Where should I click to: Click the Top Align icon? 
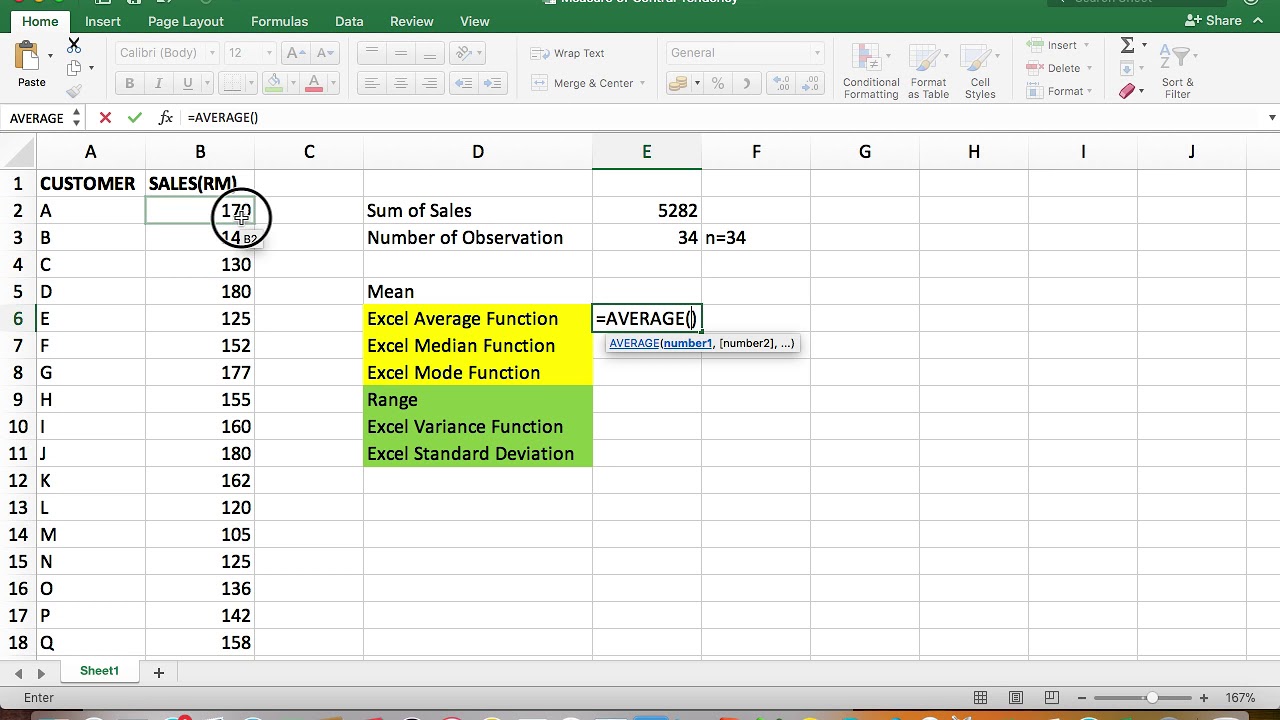click(x=371, y=53)
